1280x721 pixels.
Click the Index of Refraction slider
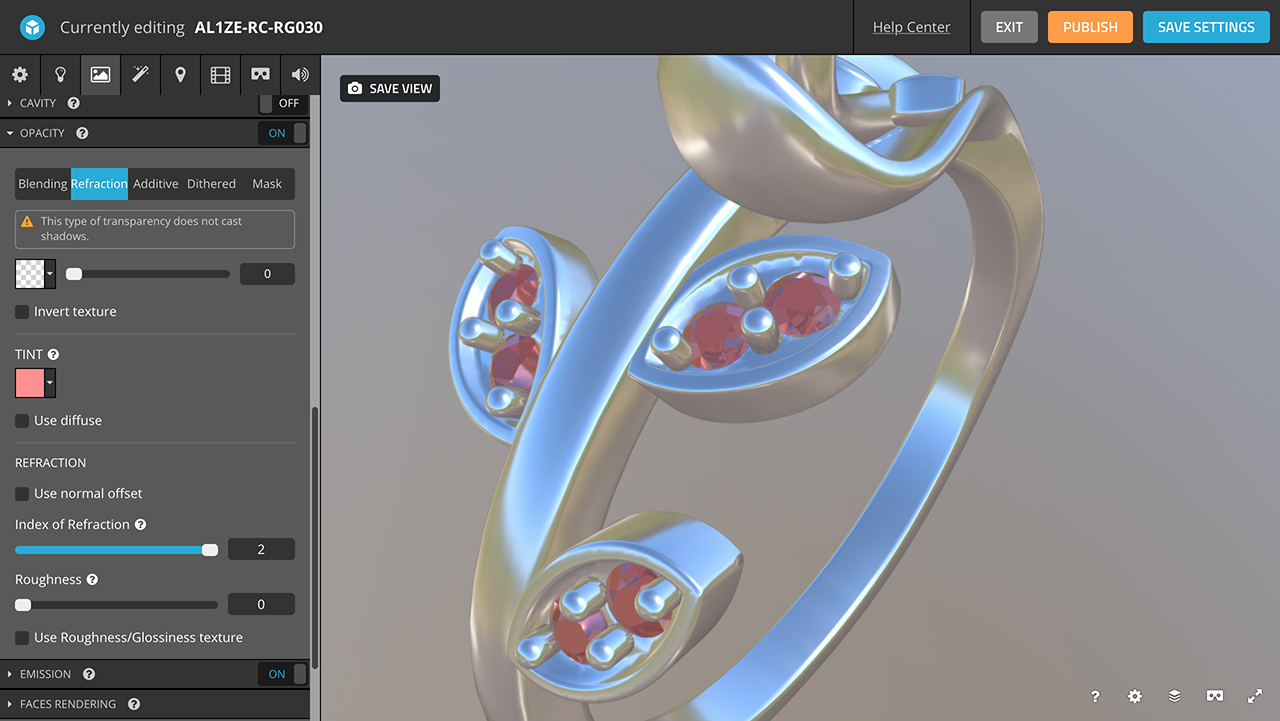pos(116,550)
